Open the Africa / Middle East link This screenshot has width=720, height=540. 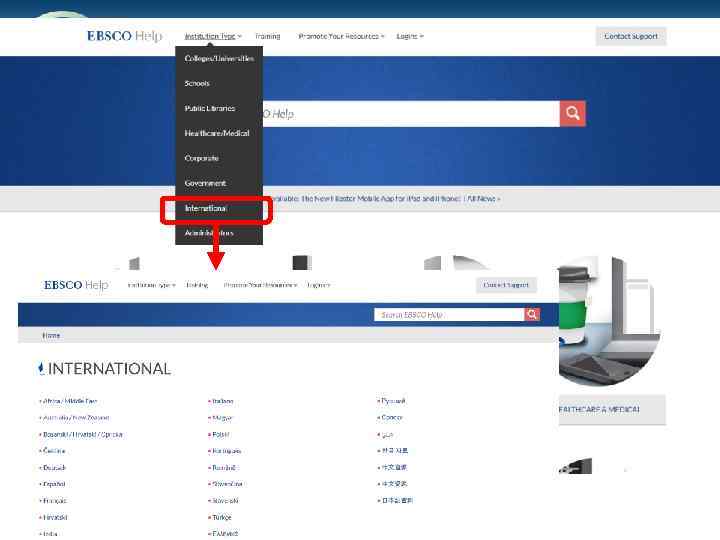70,401
